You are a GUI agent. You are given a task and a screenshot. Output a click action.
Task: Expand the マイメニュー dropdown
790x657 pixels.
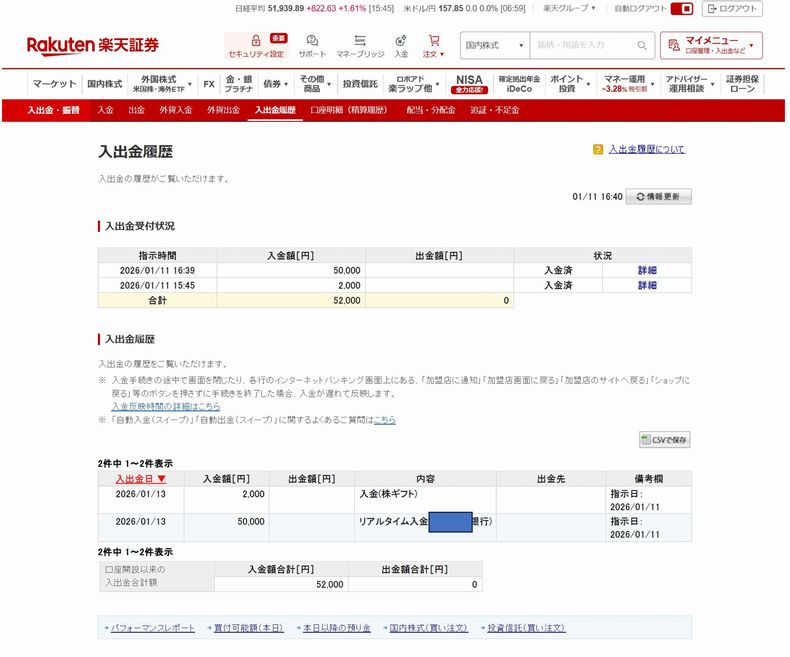coord(751,45)
